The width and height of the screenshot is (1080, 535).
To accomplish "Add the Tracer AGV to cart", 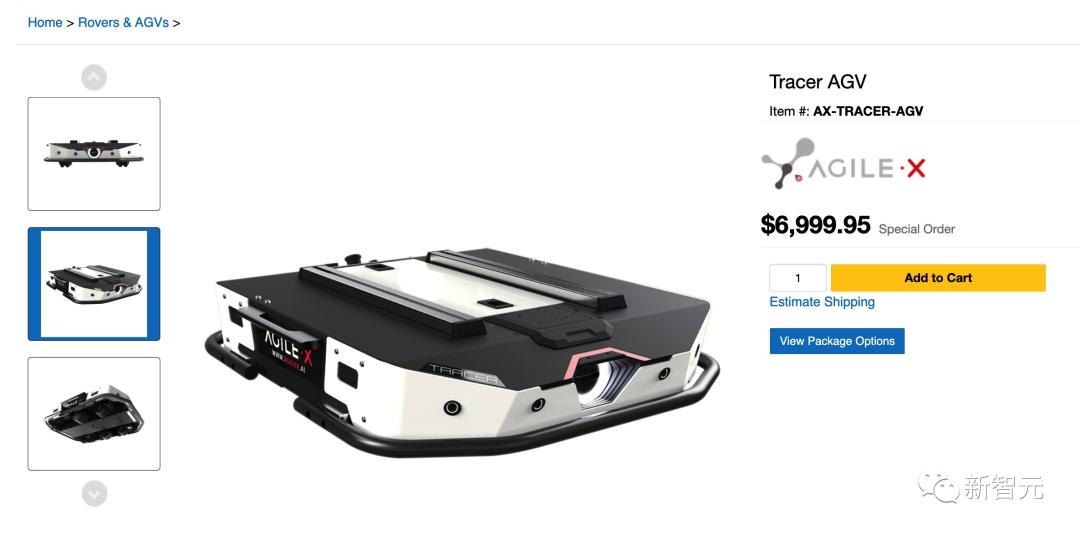I will click(938, 278).
